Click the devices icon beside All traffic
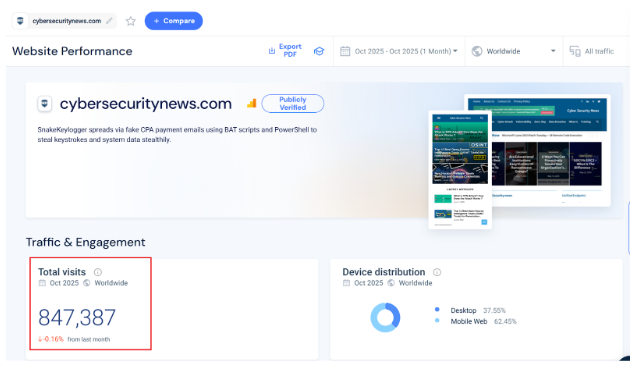The image size is (637, 370). point(575,51)
